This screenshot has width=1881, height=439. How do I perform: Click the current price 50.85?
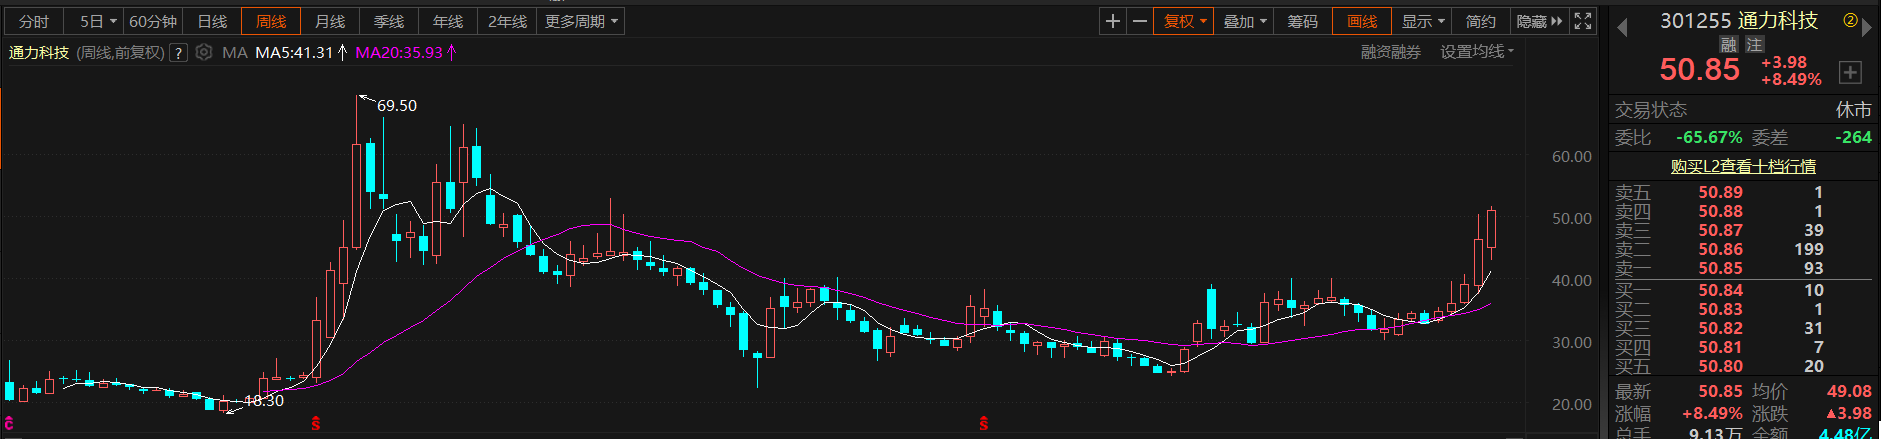pos(1699,69)
